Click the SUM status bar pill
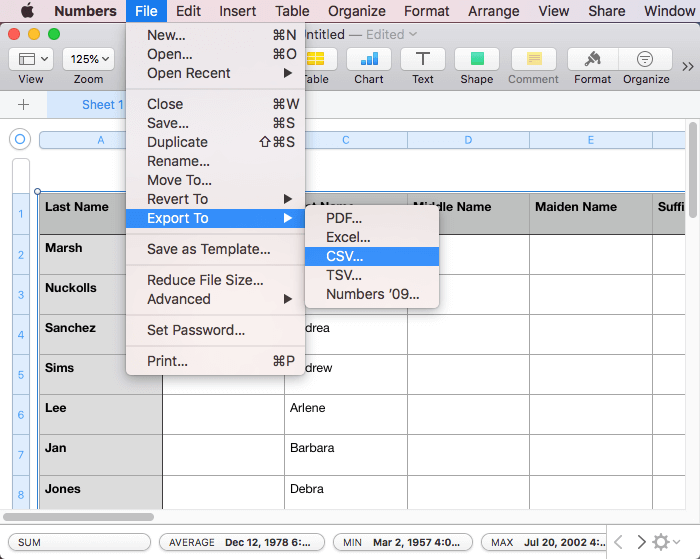 pos(79,542)
